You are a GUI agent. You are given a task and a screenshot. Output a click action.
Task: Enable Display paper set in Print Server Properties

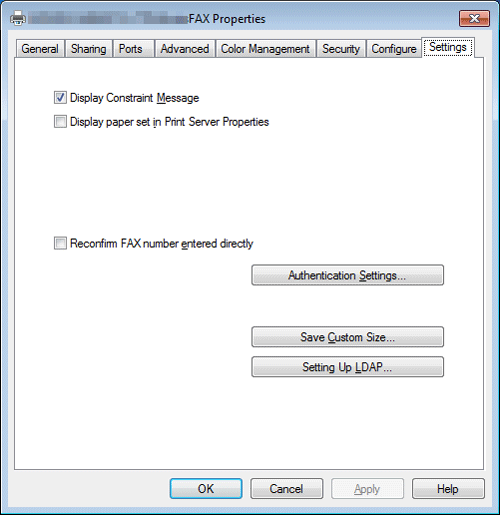[x=60, y=122]
